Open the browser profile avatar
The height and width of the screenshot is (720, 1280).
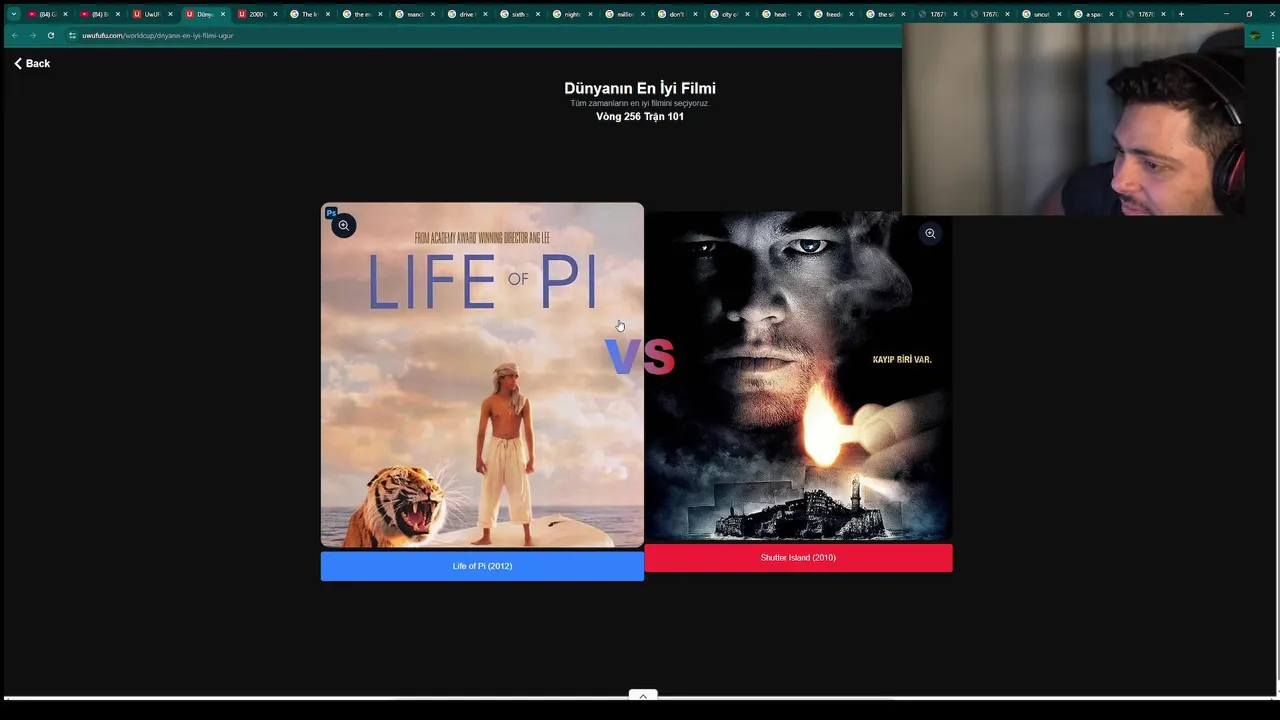tap(1254, 35)
